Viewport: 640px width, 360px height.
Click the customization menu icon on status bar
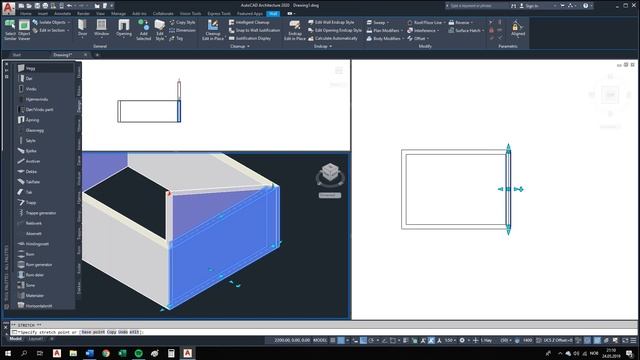(x=633, y=340)
